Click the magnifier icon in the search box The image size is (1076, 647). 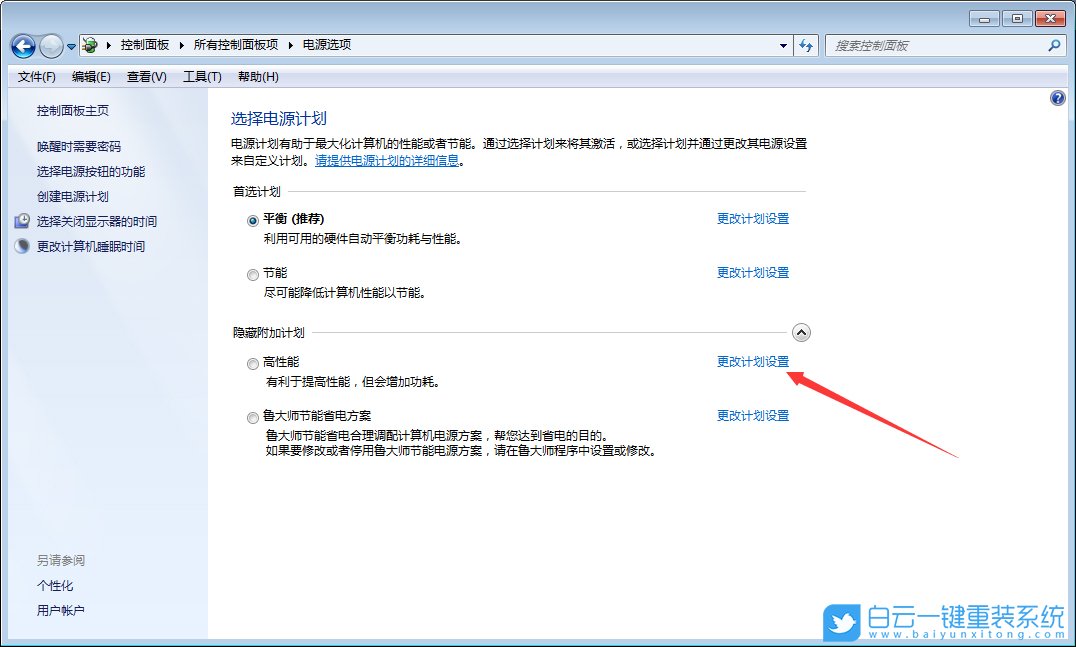[1055, 45]
